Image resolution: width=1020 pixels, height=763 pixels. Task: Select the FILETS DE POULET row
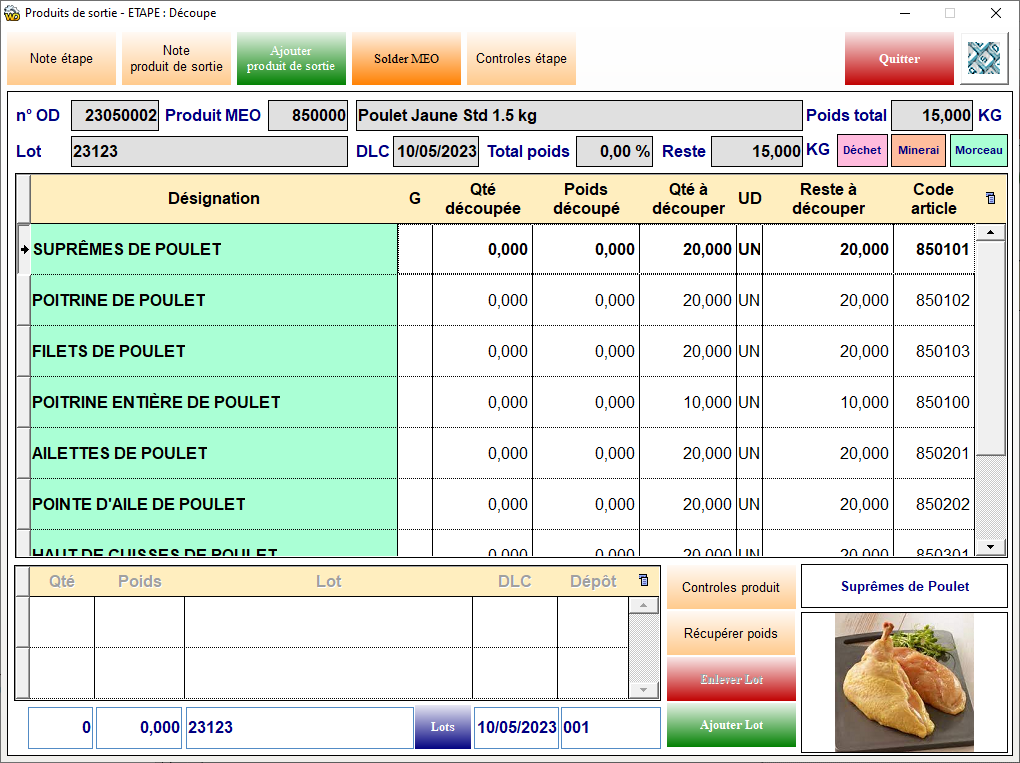tap(214, 351)
